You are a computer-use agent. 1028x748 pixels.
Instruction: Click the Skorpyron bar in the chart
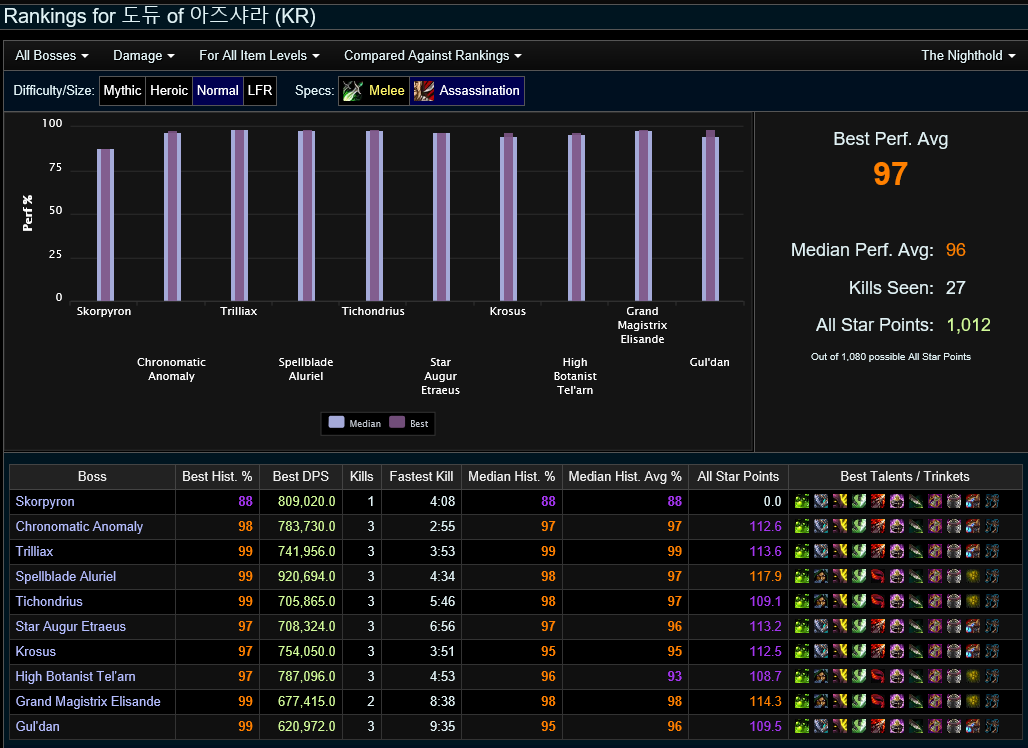click(106, 225)
